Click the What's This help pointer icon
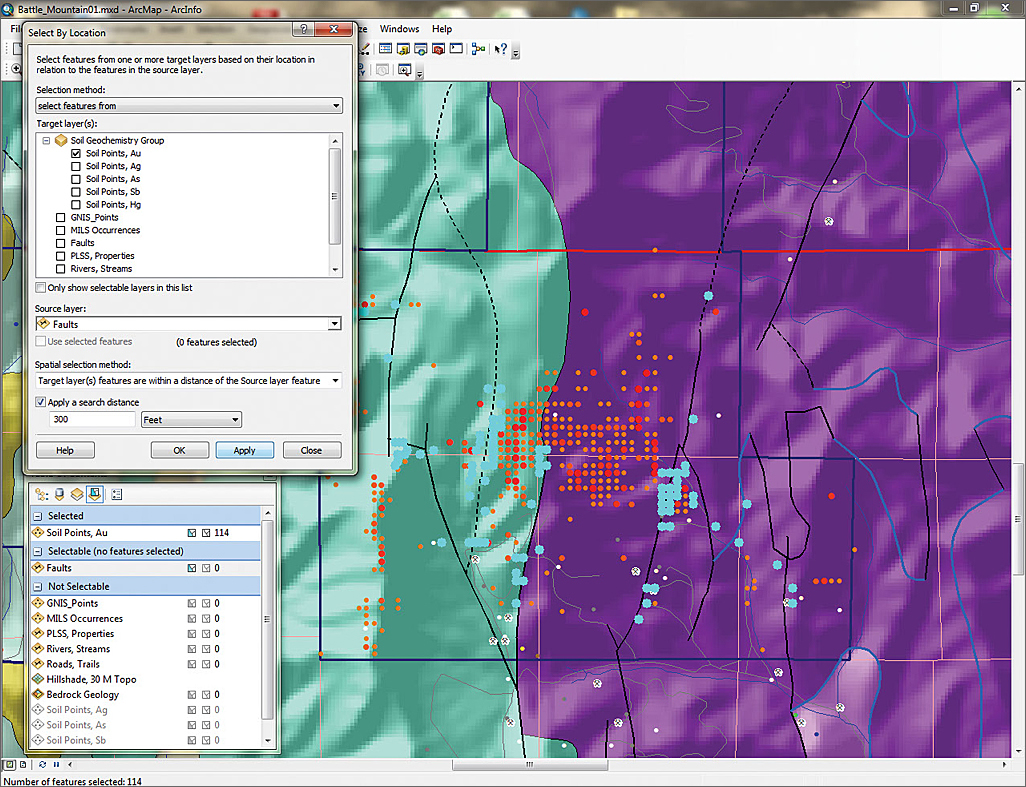Viewport: 1026px width, 787px height. [500, 49]
